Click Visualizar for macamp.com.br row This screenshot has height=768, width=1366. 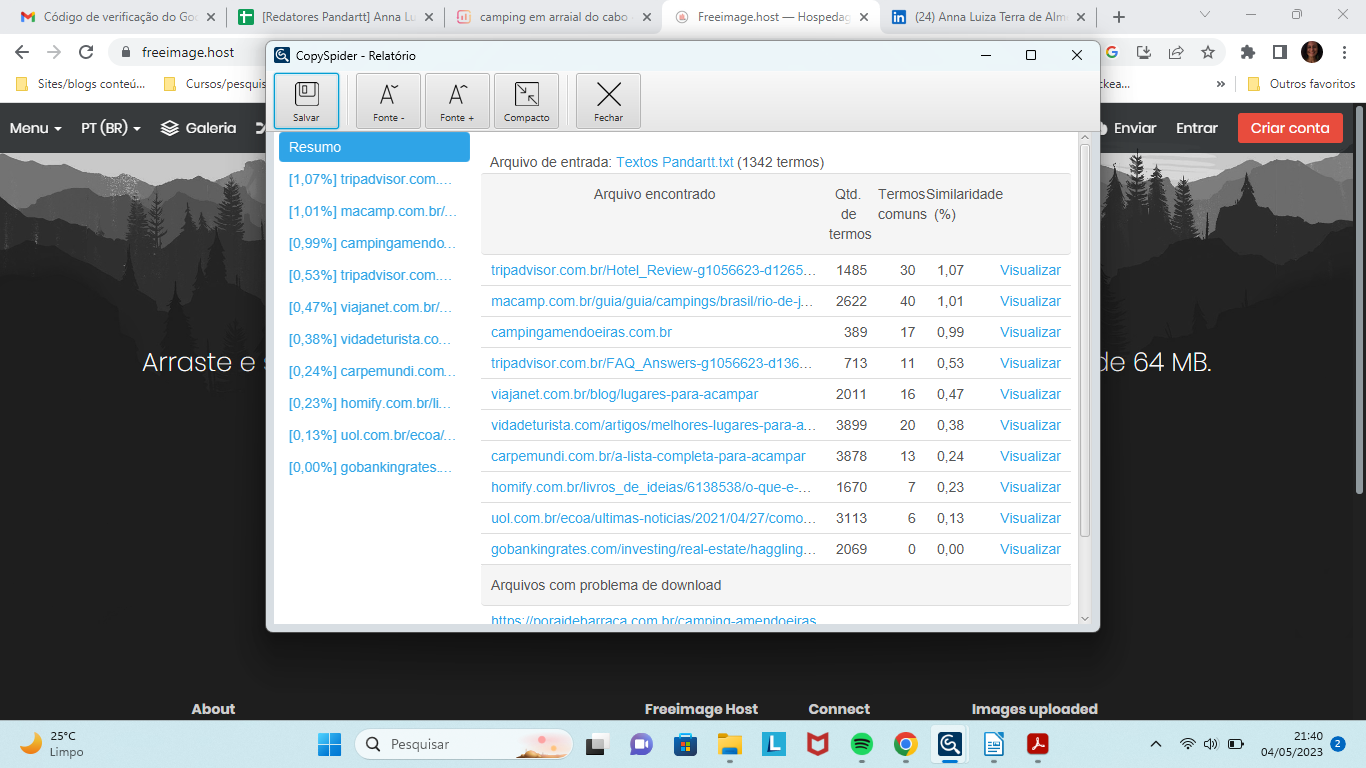coord(1030,301)
